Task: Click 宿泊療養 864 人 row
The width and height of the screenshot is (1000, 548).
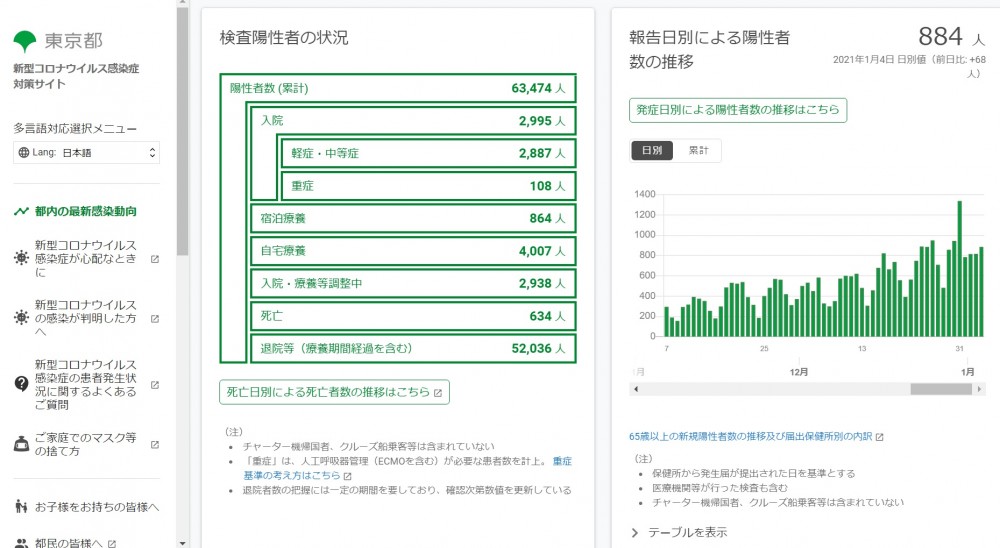Action: pyautogui.click(x=413, y=218)
